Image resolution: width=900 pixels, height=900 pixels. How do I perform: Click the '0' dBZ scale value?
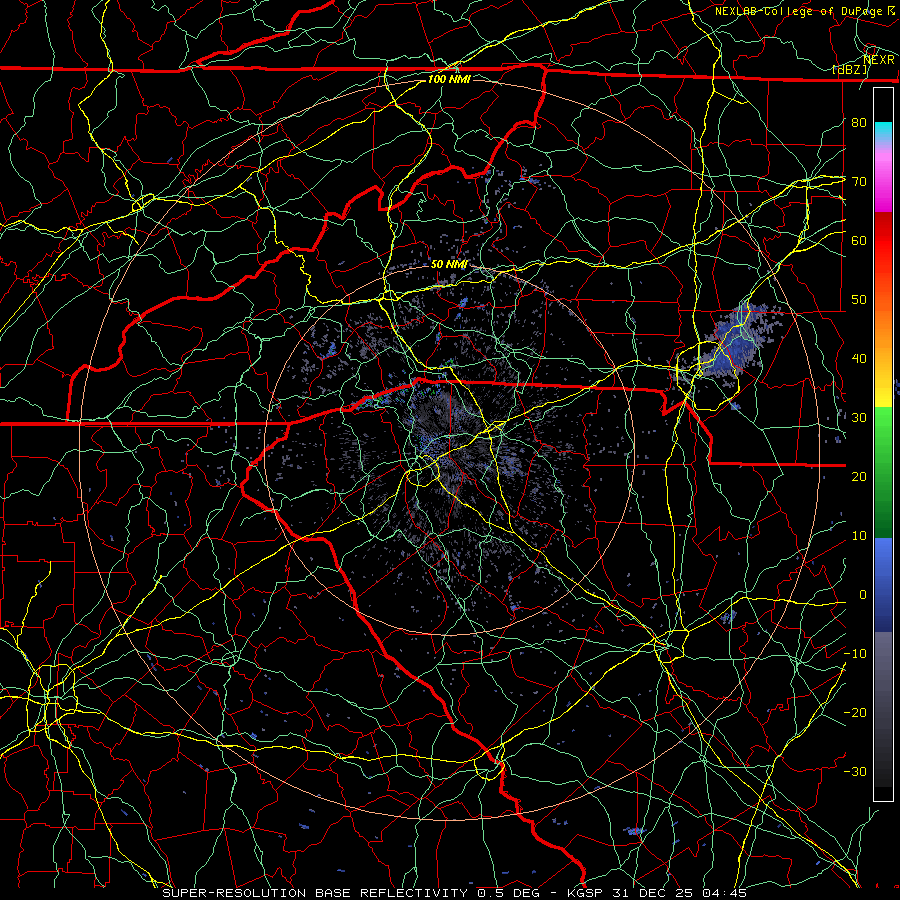click(863, 595)
